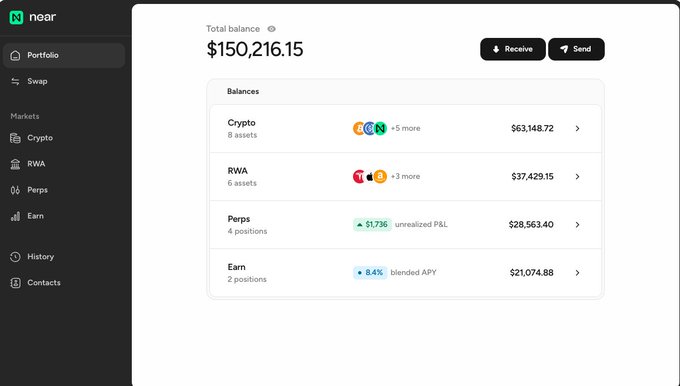Viewport: 680px width, 386px height.
Task: Click the Send paper plane icon
Action: point(564,49)
